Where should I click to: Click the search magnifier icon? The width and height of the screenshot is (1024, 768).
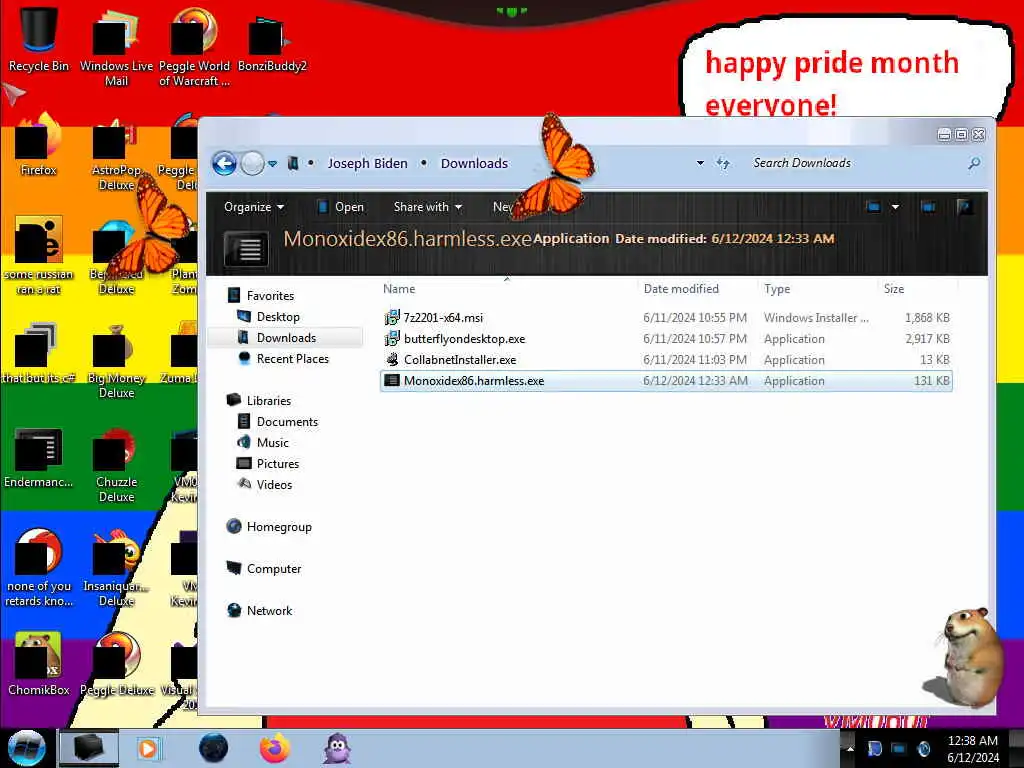pyautogui.click(x=974, y=163)
